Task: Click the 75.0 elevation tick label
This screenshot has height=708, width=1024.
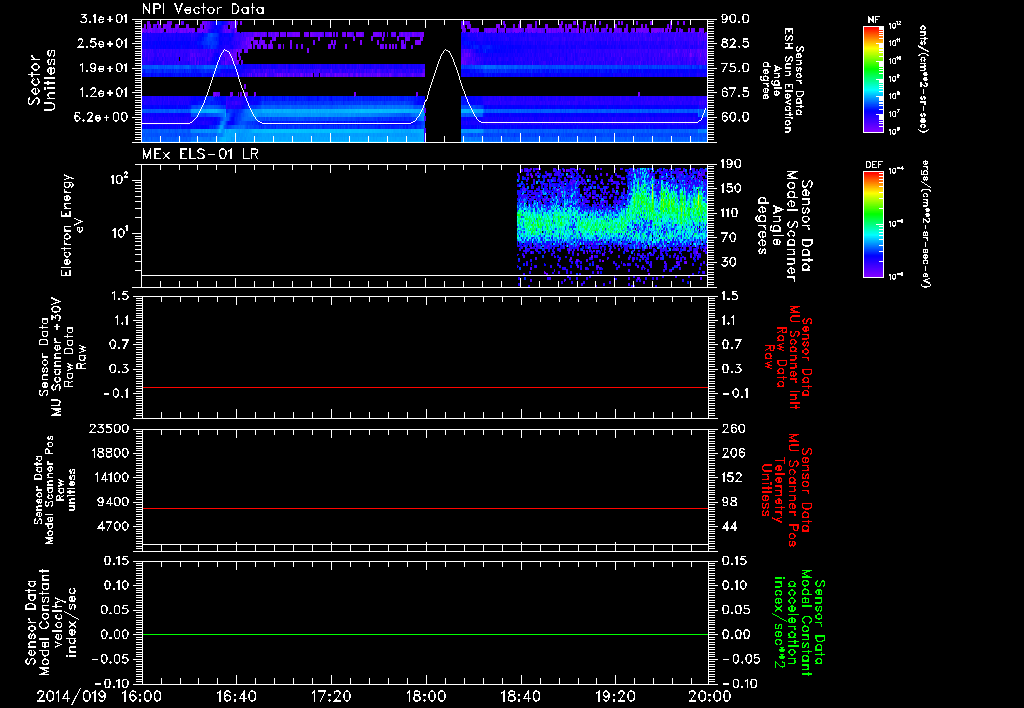Action: tap(735, 68)
